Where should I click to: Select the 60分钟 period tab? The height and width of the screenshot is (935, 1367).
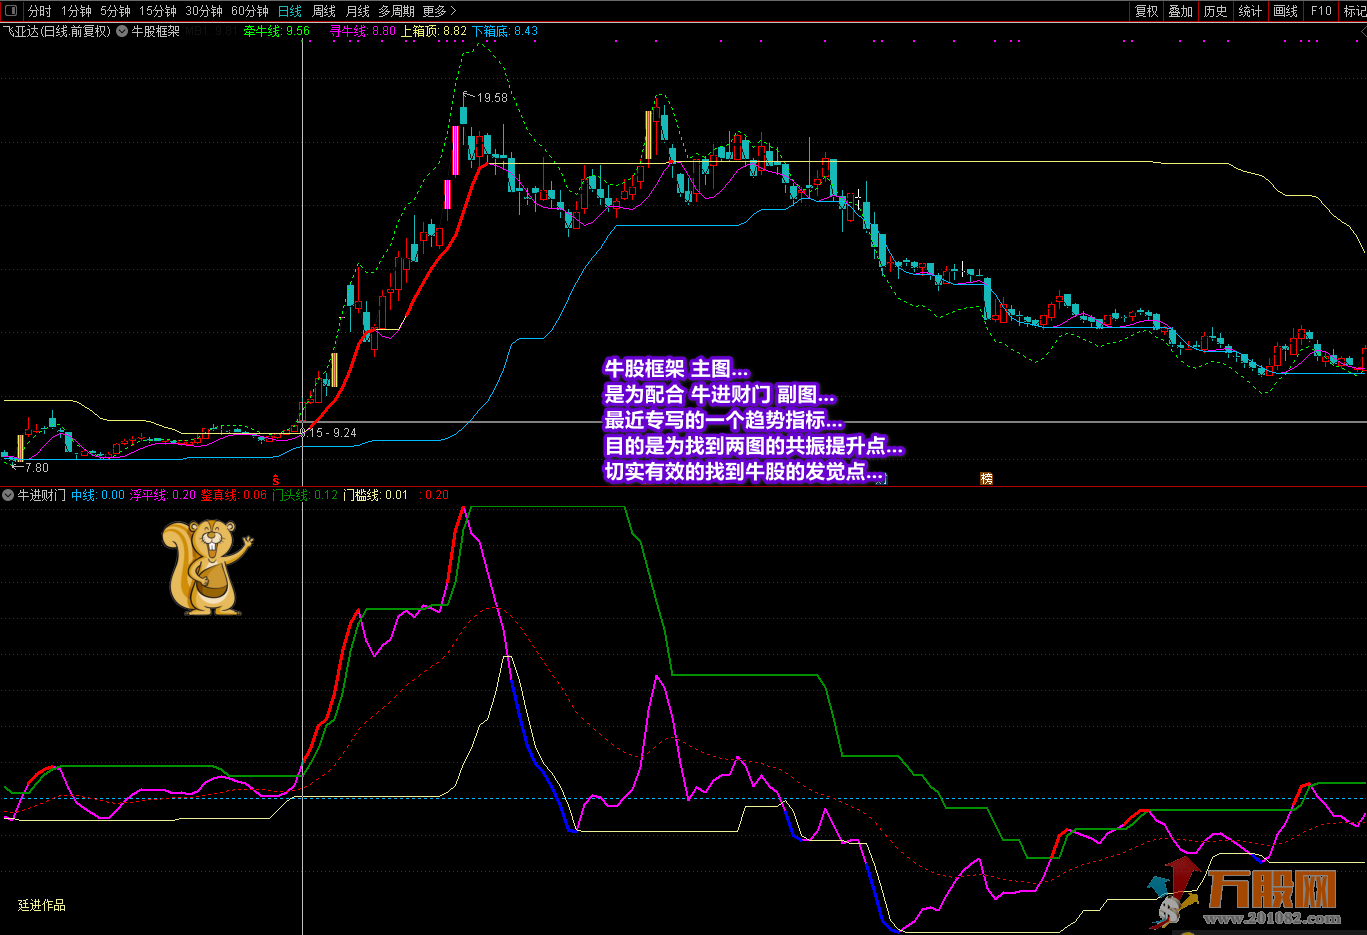(x=249, y=11)
